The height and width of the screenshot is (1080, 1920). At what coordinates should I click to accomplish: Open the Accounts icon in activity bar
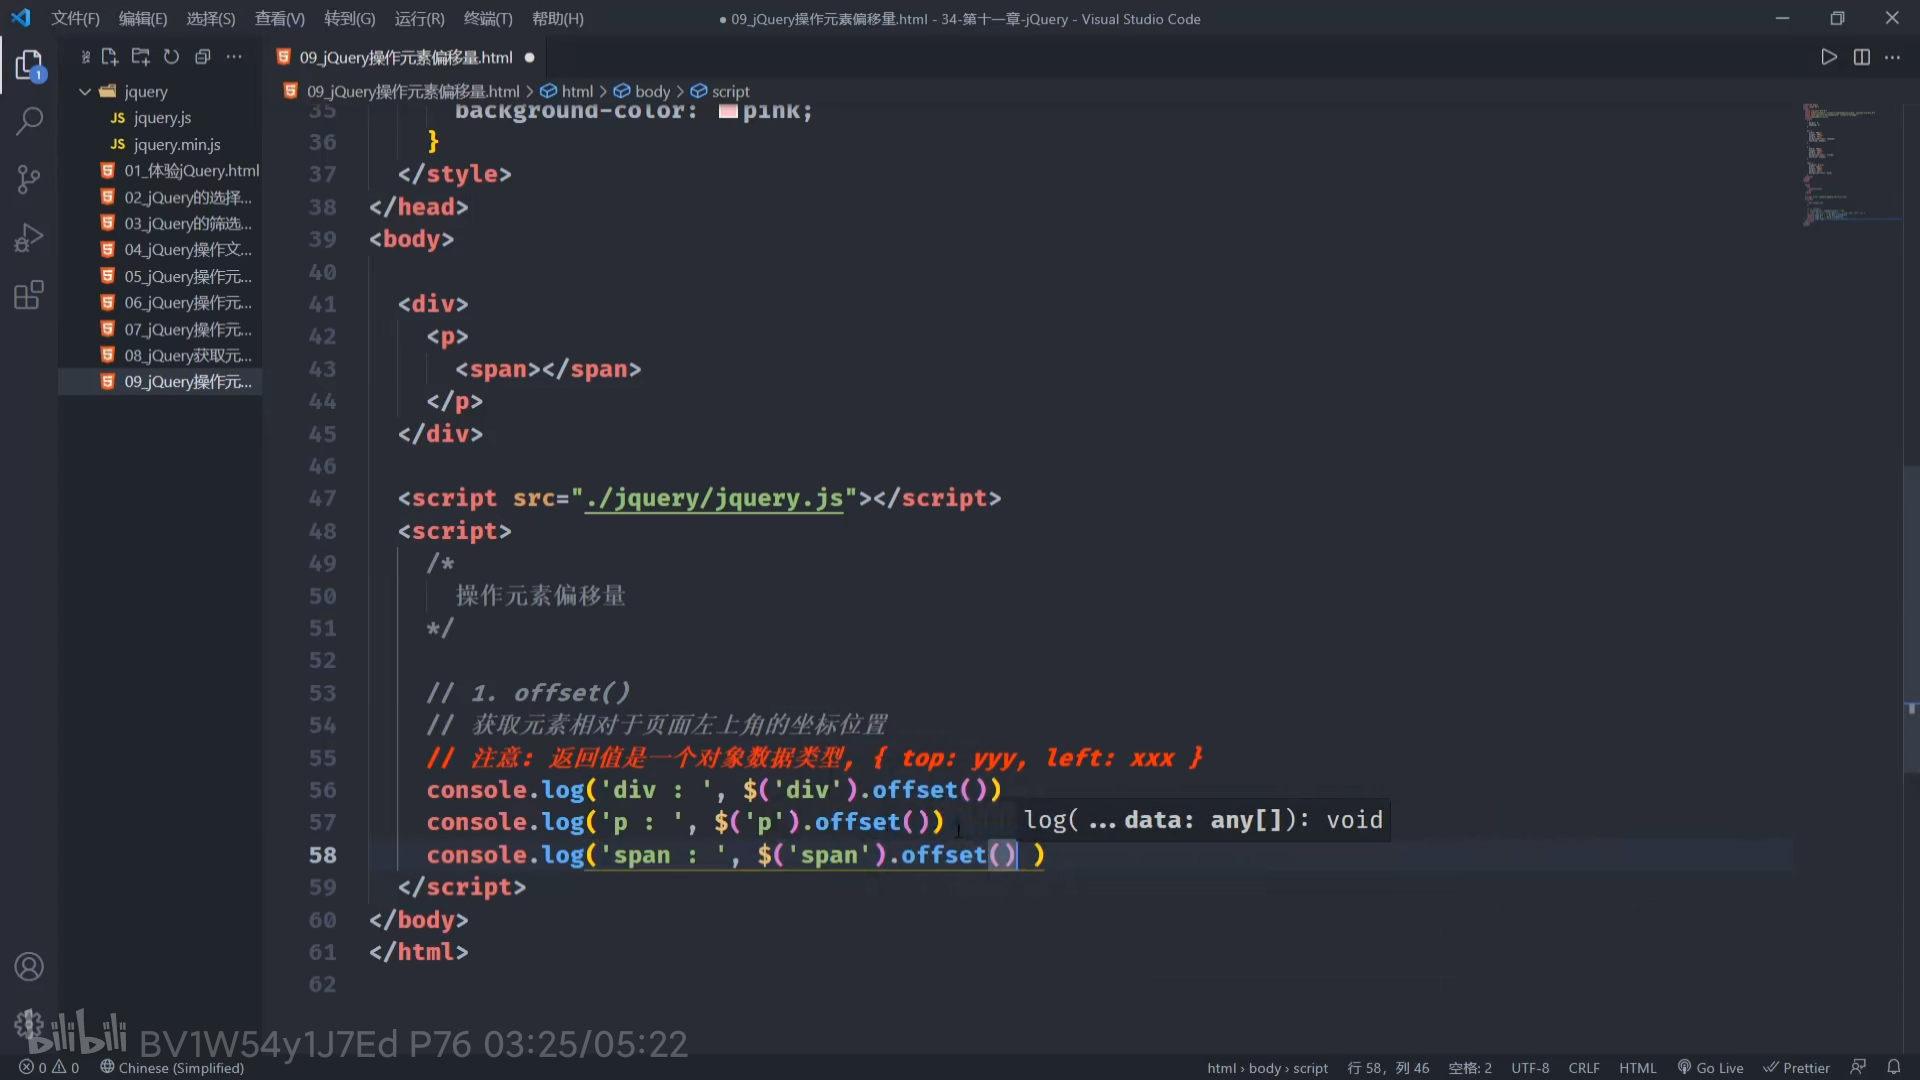[x=29, y=967]
